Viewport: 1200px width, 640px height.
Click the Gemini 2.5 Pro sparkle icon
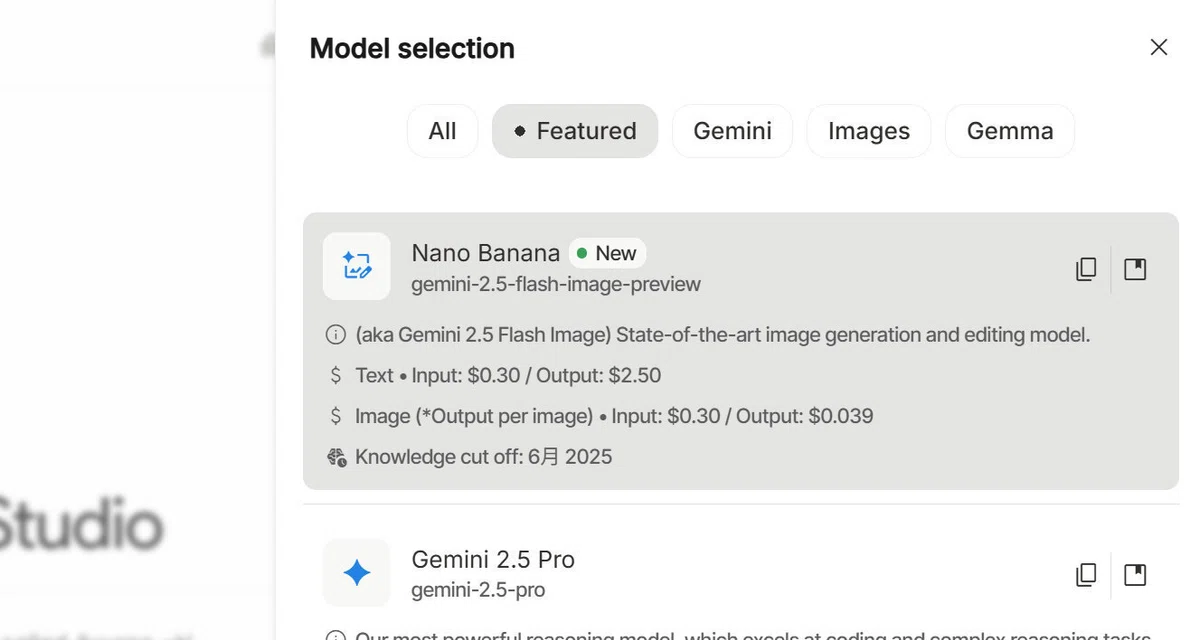coord(357,573)
